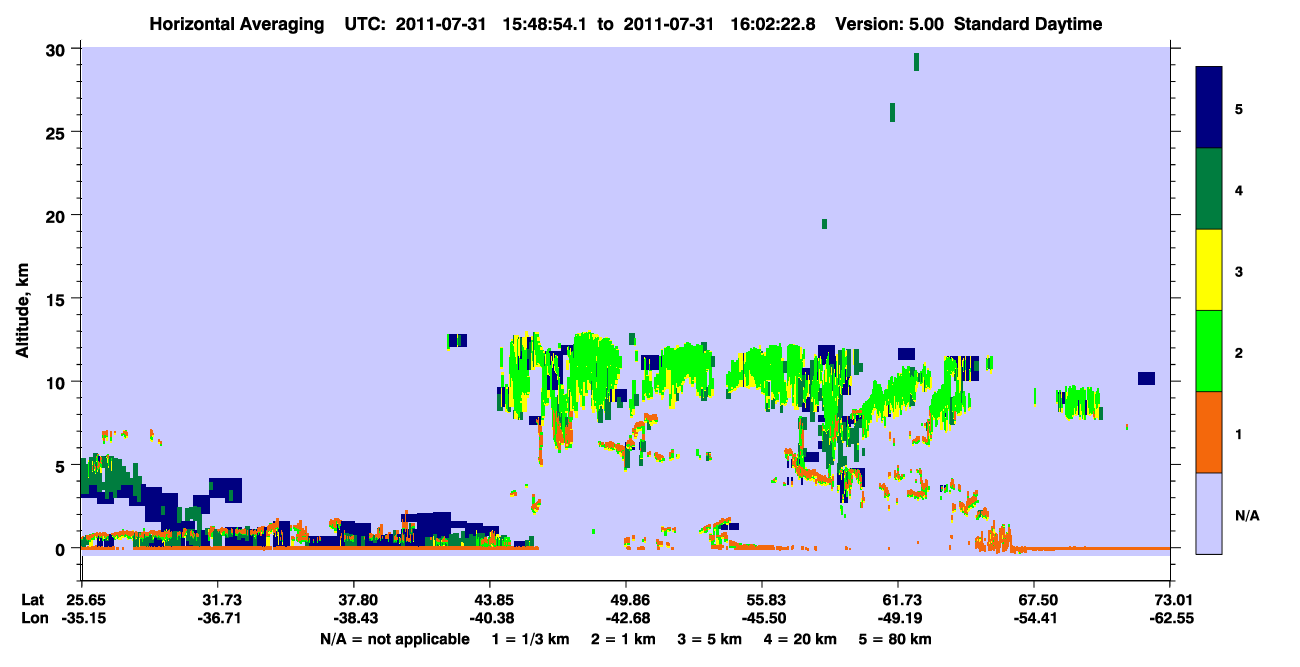1300x667 pixels.
Task: Click the 'Lat' row label
Action: [x=33, y=599]
